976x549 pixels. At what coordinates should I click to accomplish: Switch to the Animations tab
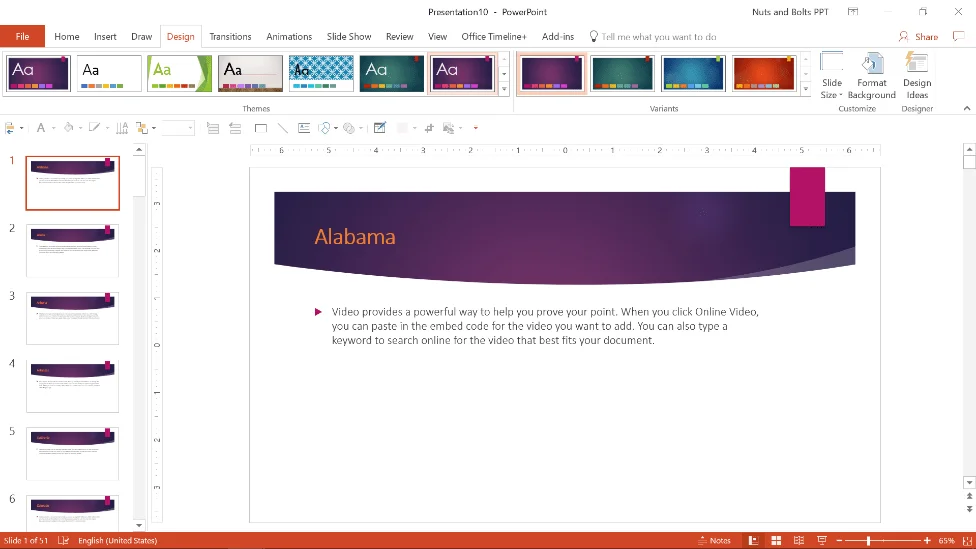click(x=289, y=37)
